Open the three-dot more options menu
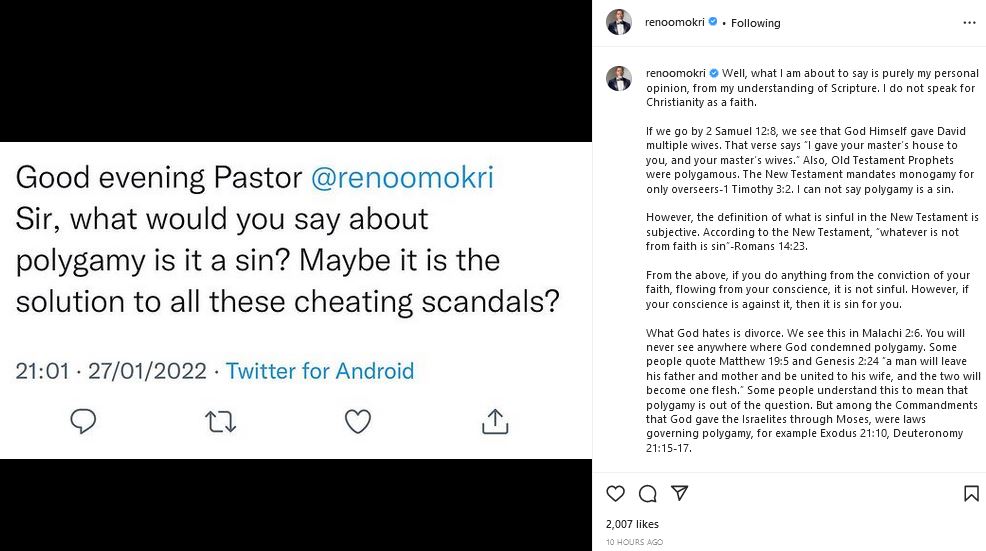 click(969, 22)
